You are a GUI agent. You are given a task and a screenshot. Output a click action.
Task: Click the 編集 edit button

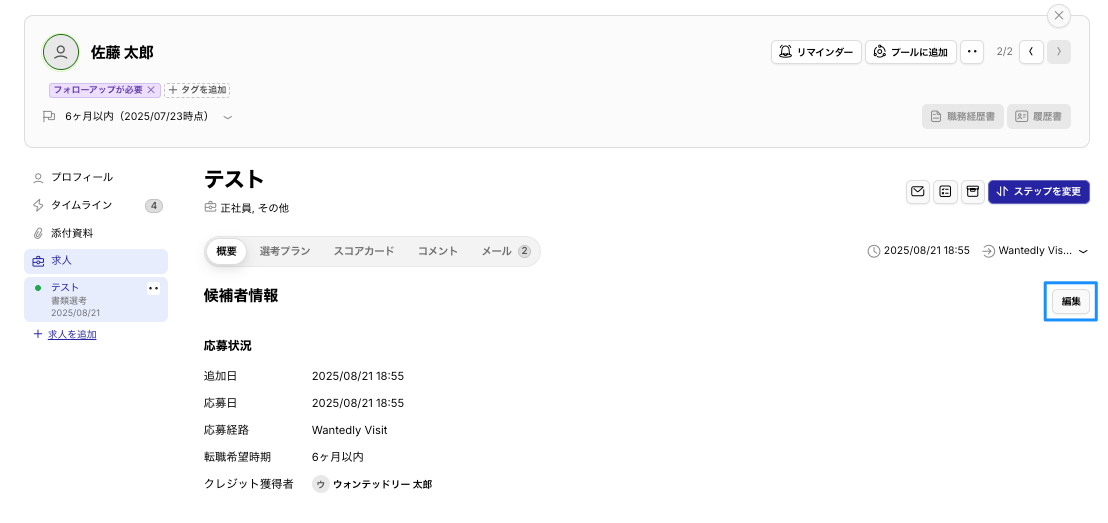point(1070,301)
